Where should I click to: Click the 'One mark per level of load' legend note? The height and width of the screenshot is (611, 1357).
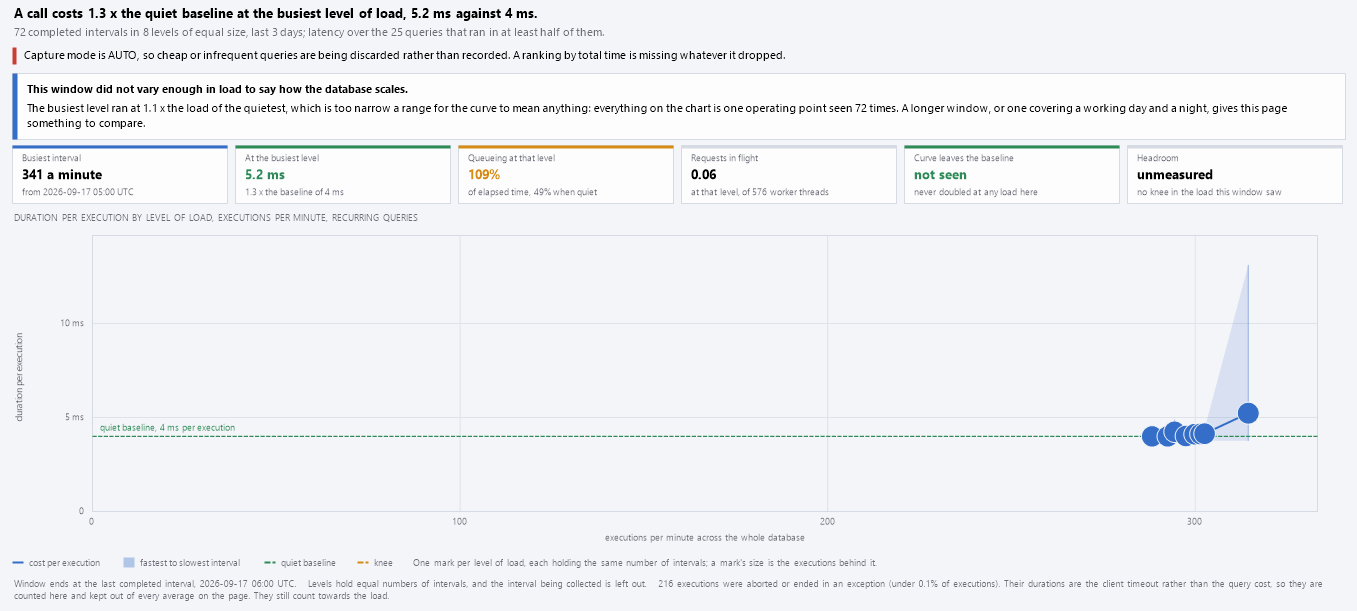pyautogui.click(x=645, y=563)
